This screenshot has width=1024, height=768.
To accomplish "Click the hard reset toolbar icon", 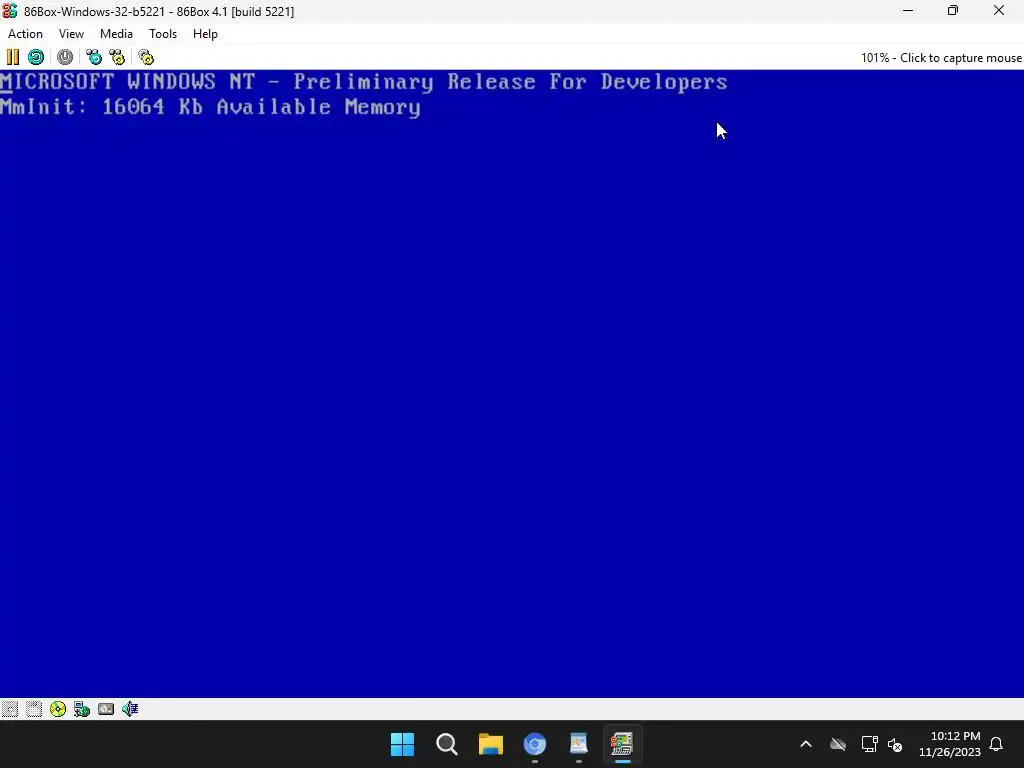I will (36, 57).
